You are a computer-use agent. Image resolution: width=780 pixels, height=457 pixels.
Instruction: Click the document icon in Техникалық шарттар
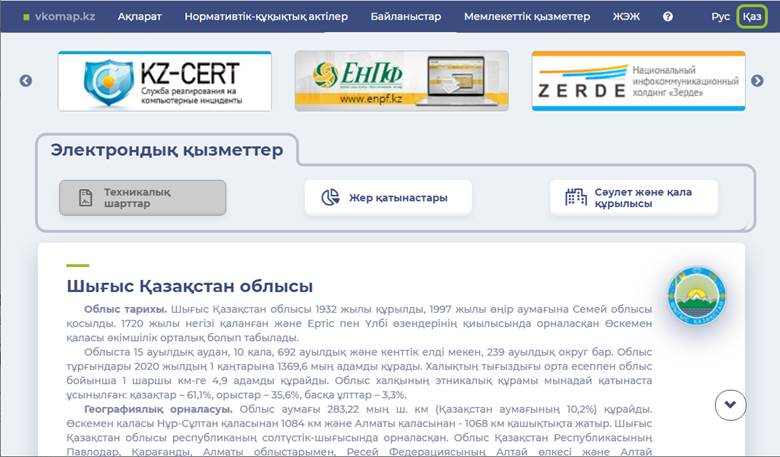86,197
